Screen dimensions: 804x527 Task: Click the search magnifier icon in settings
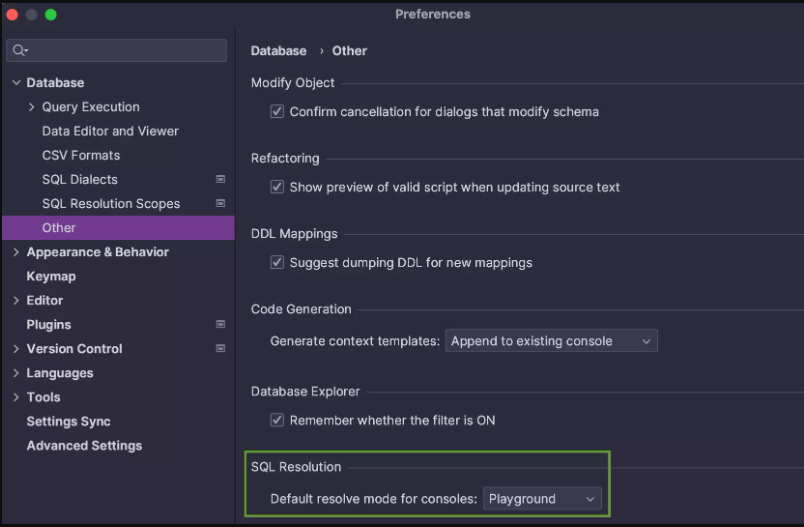pos(19,50)
